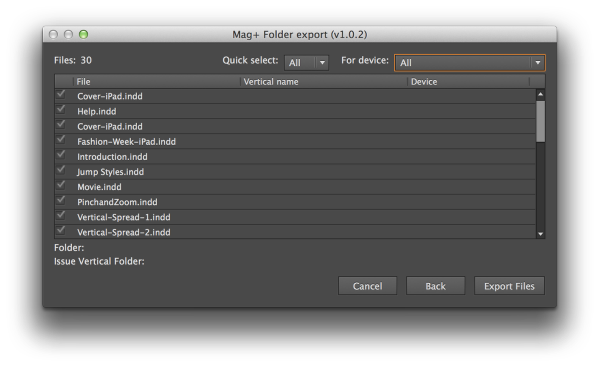Close the Mag+ Folder export window
Screen dimensions: 600x367
(54, 34)
